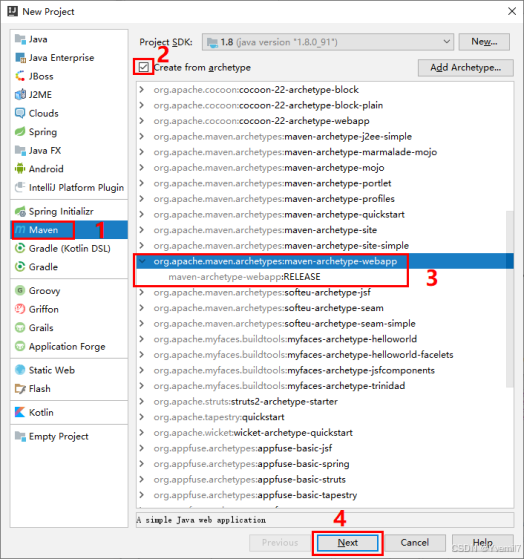Select the JBoss icon in sidebar
This screenshot has height=560, width=525.
[x=20, y=76]
